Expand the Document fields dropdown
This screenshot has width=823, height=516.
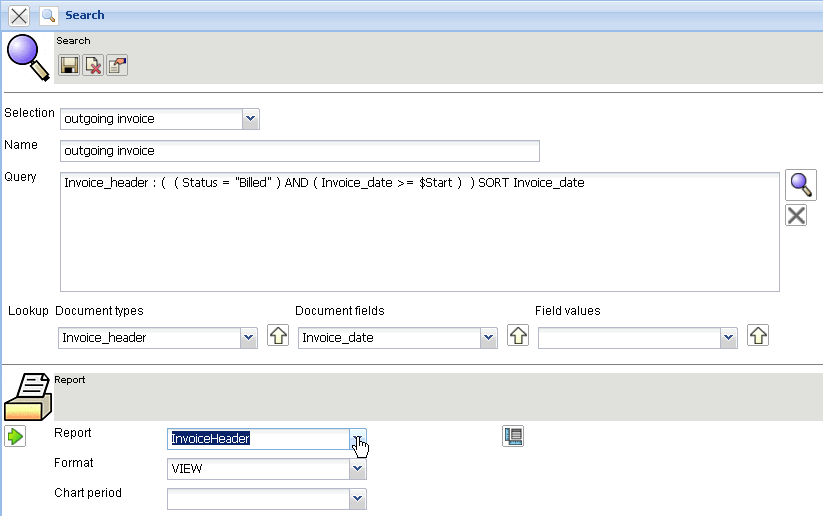(x=489, y=338)
